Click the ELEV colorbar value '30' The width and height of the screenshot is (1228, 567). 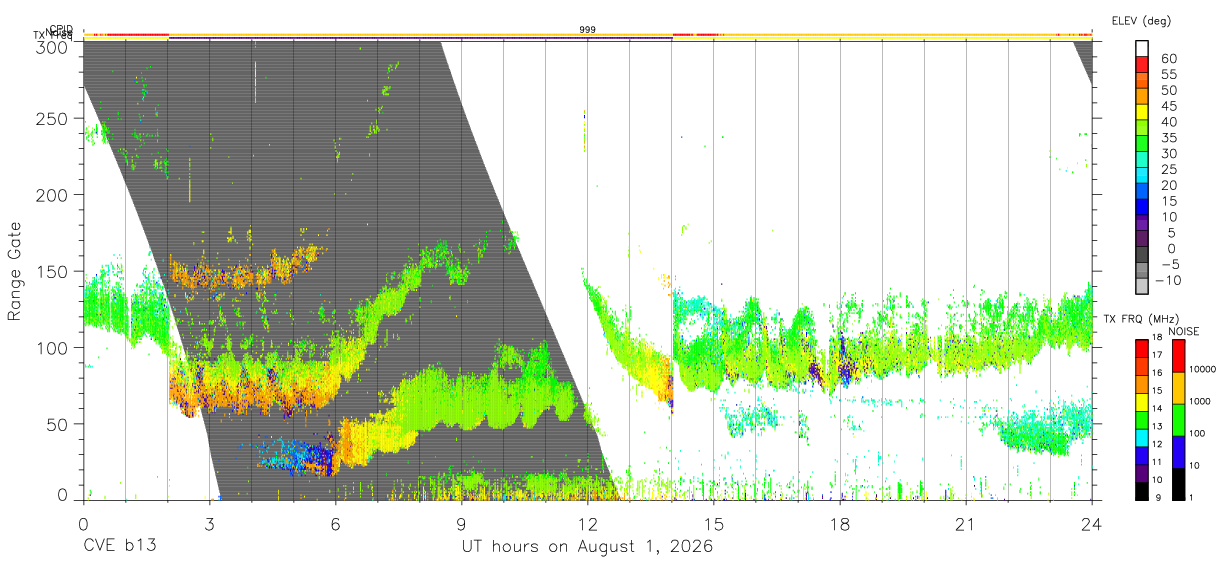[x=1168, y=153]
